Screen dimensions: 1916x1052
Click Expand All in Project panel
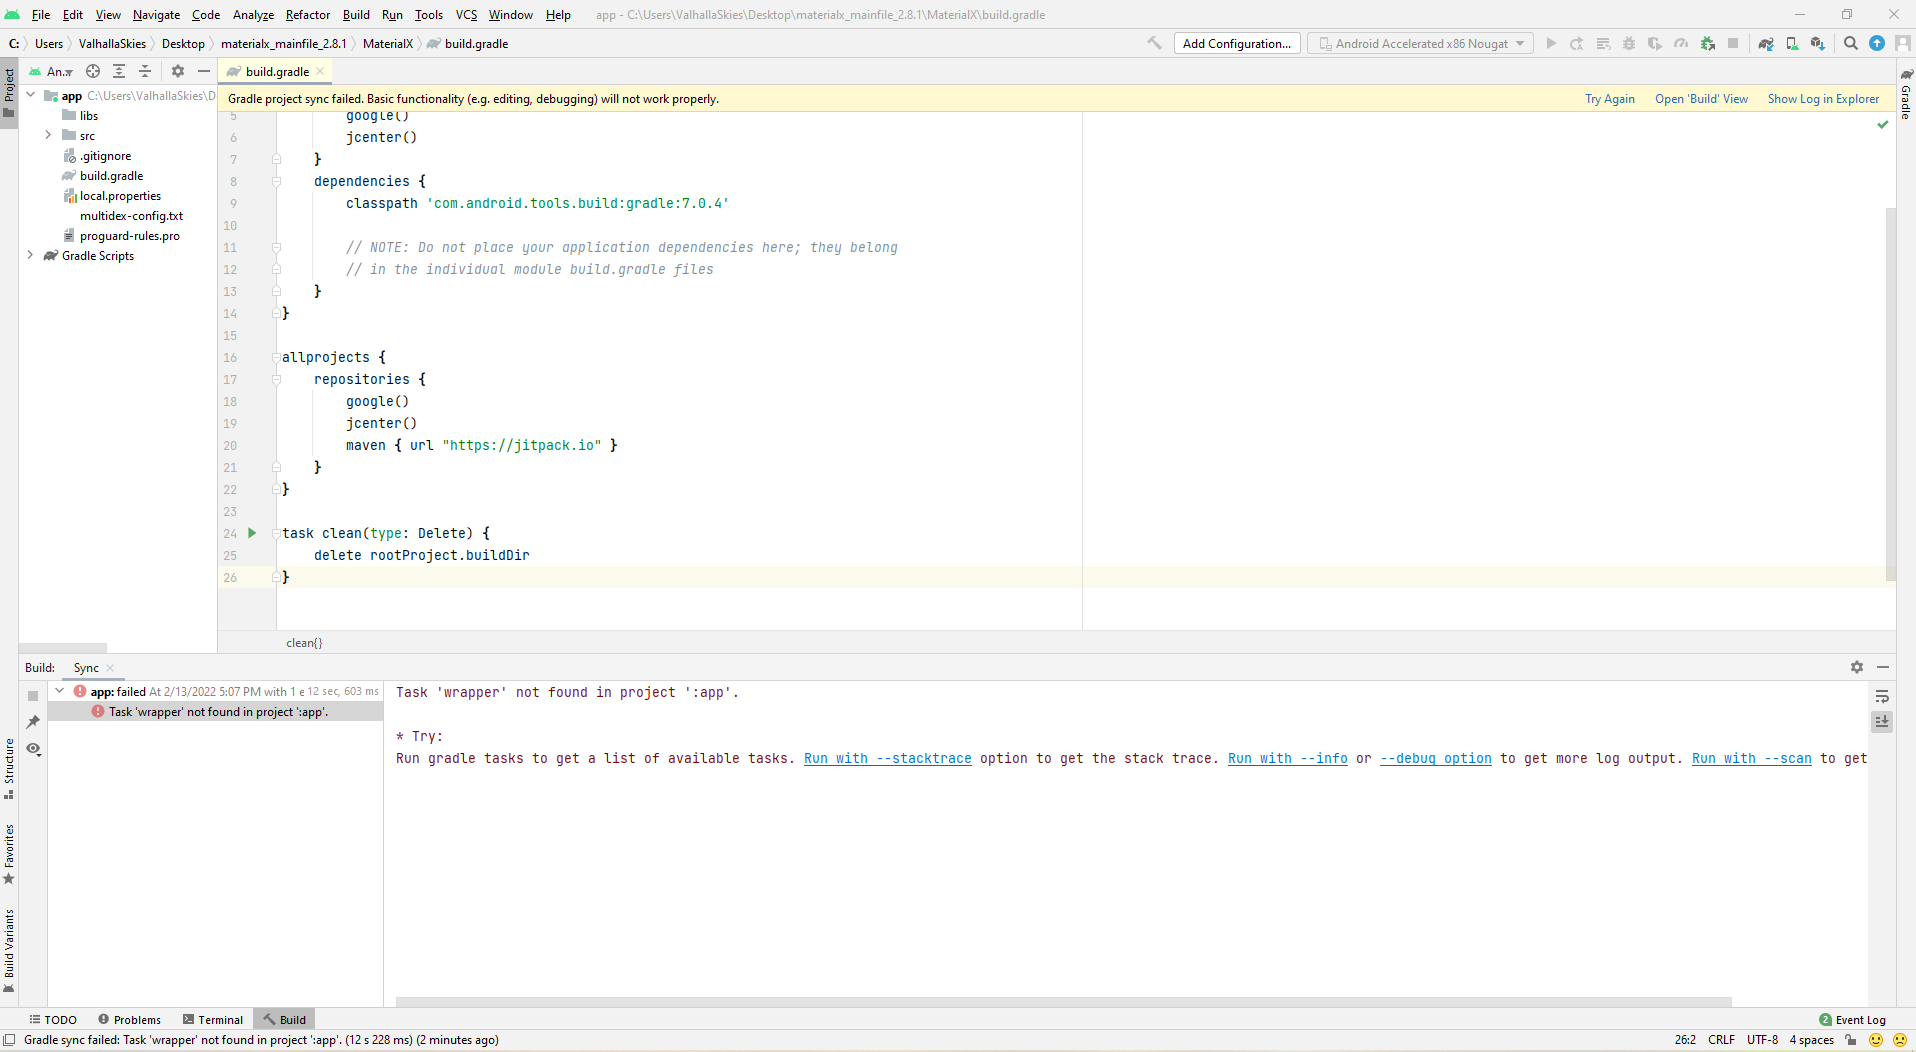click(119, 71)
